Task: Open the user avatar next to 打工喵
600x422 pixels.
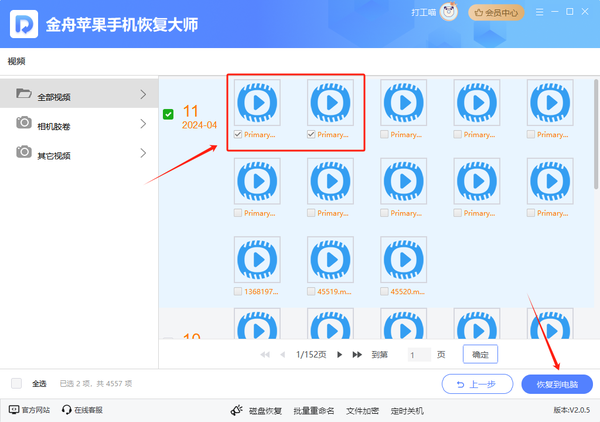Action: click(x=448, y=12)
